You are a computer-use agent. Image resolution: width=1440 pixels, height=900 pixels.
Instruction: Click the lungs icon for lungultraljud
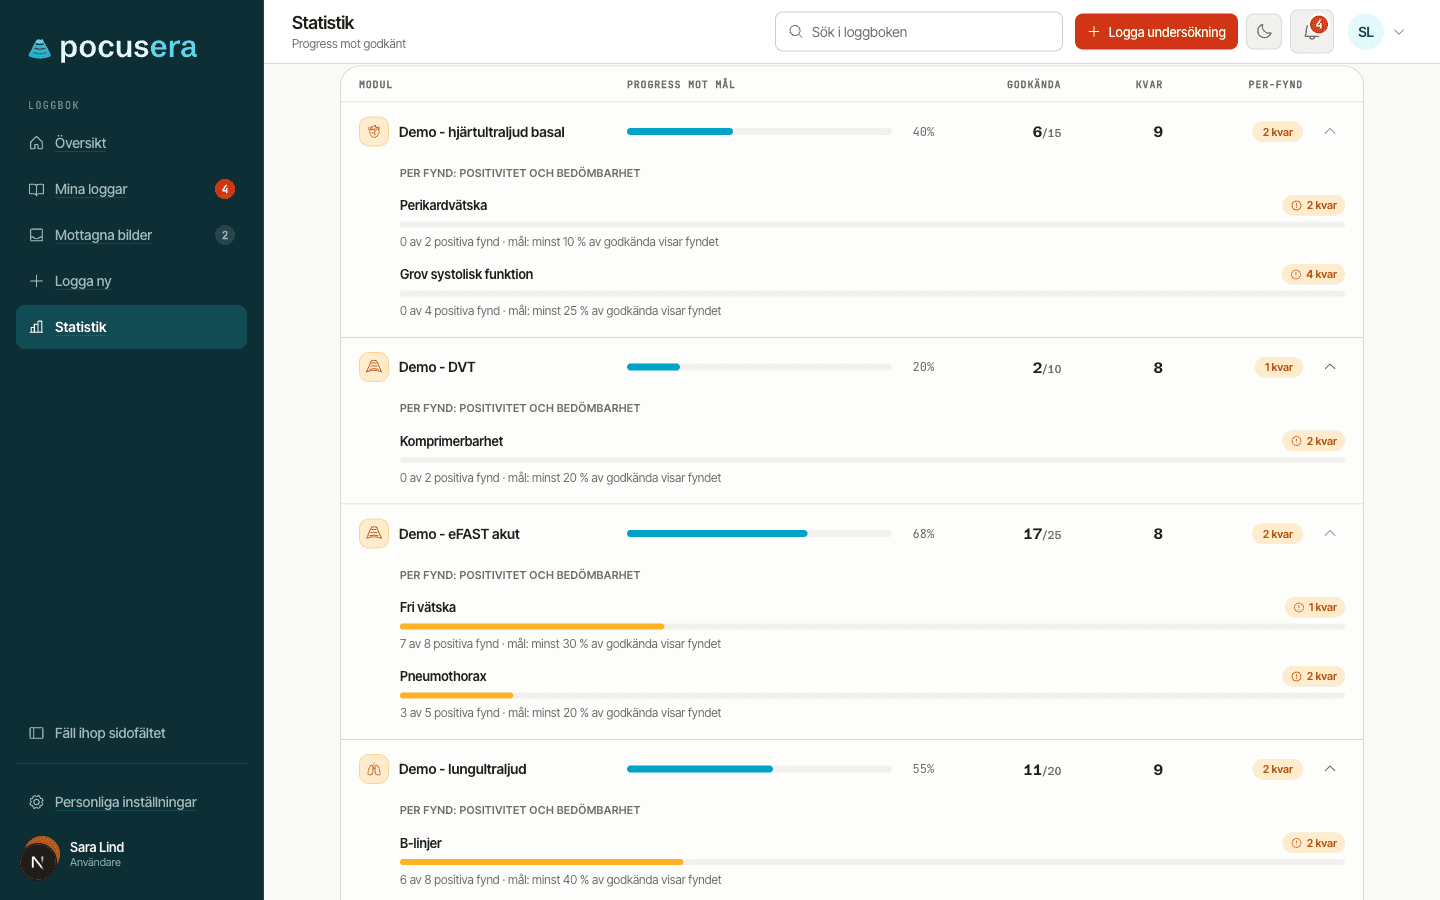tap(374, 769)
